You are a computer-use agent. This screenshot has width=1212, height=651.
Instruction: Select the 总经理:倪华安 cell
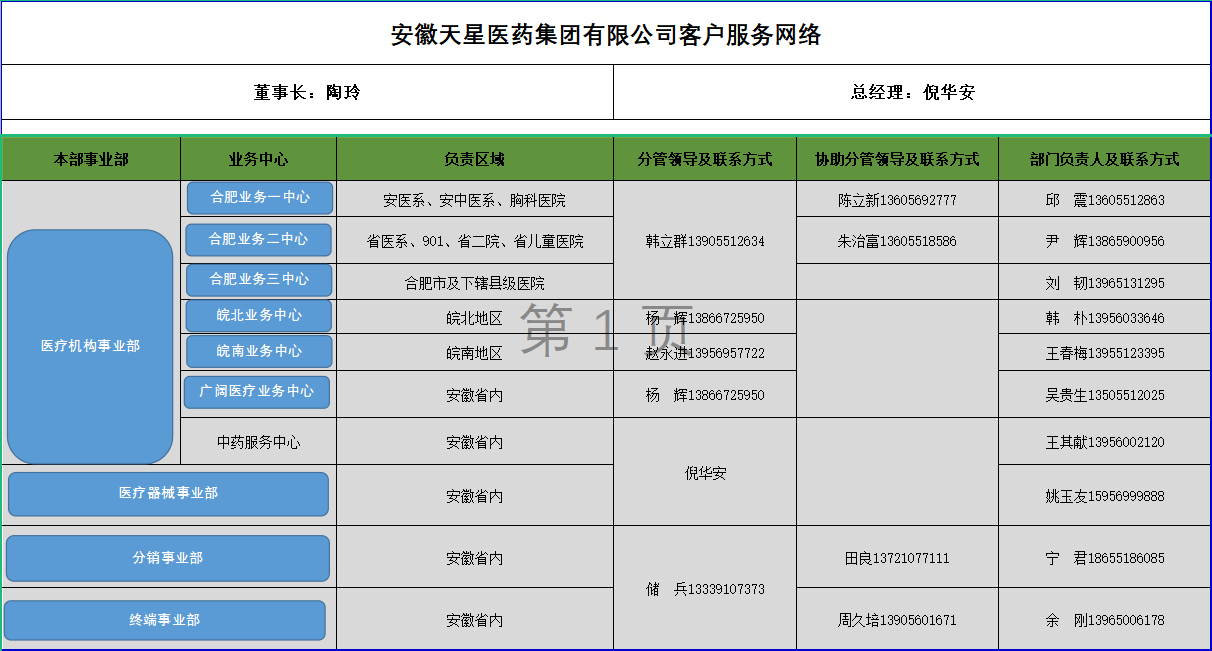912,92
